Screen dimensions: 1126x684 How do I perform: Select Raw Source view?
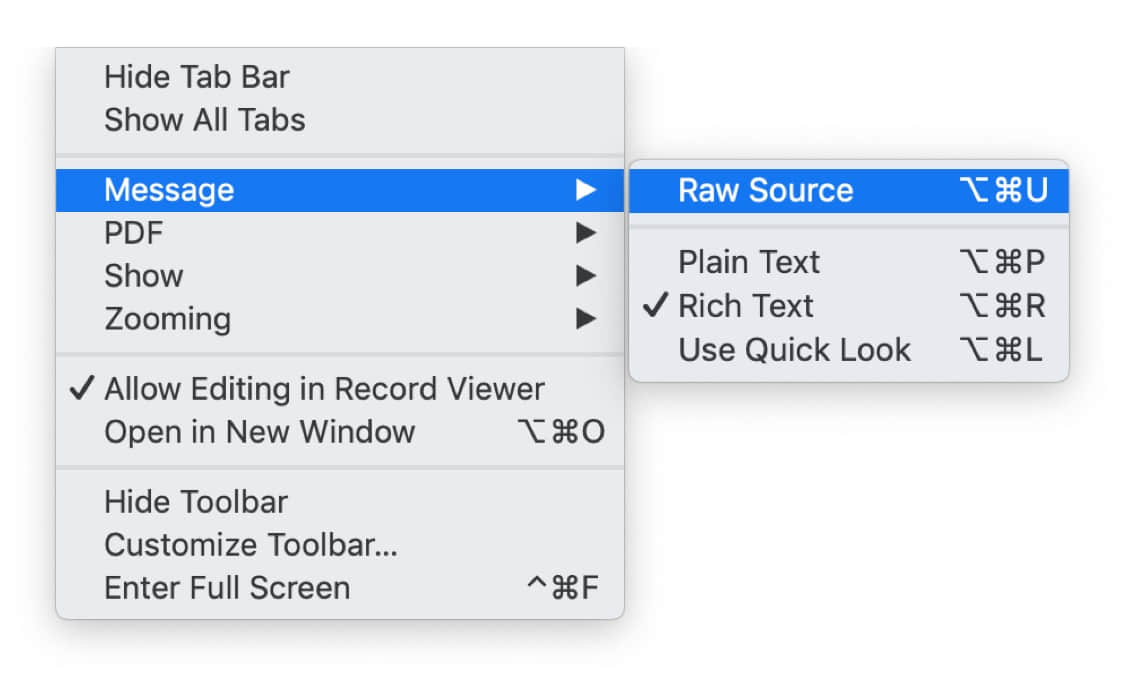click(x=849, y=191)
